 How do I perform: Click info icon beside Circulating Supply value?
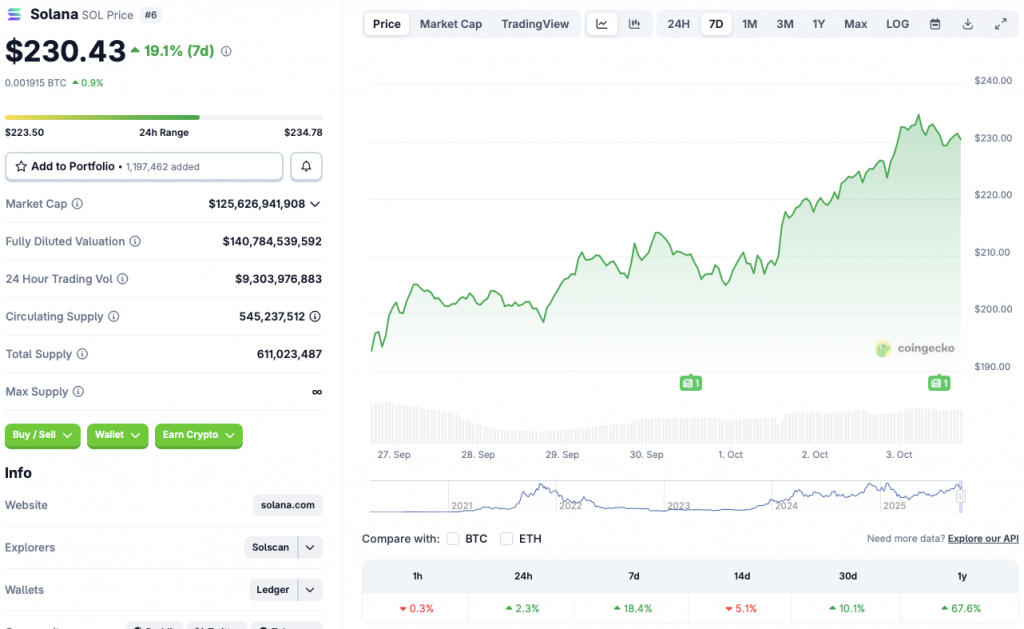[315, 317]
